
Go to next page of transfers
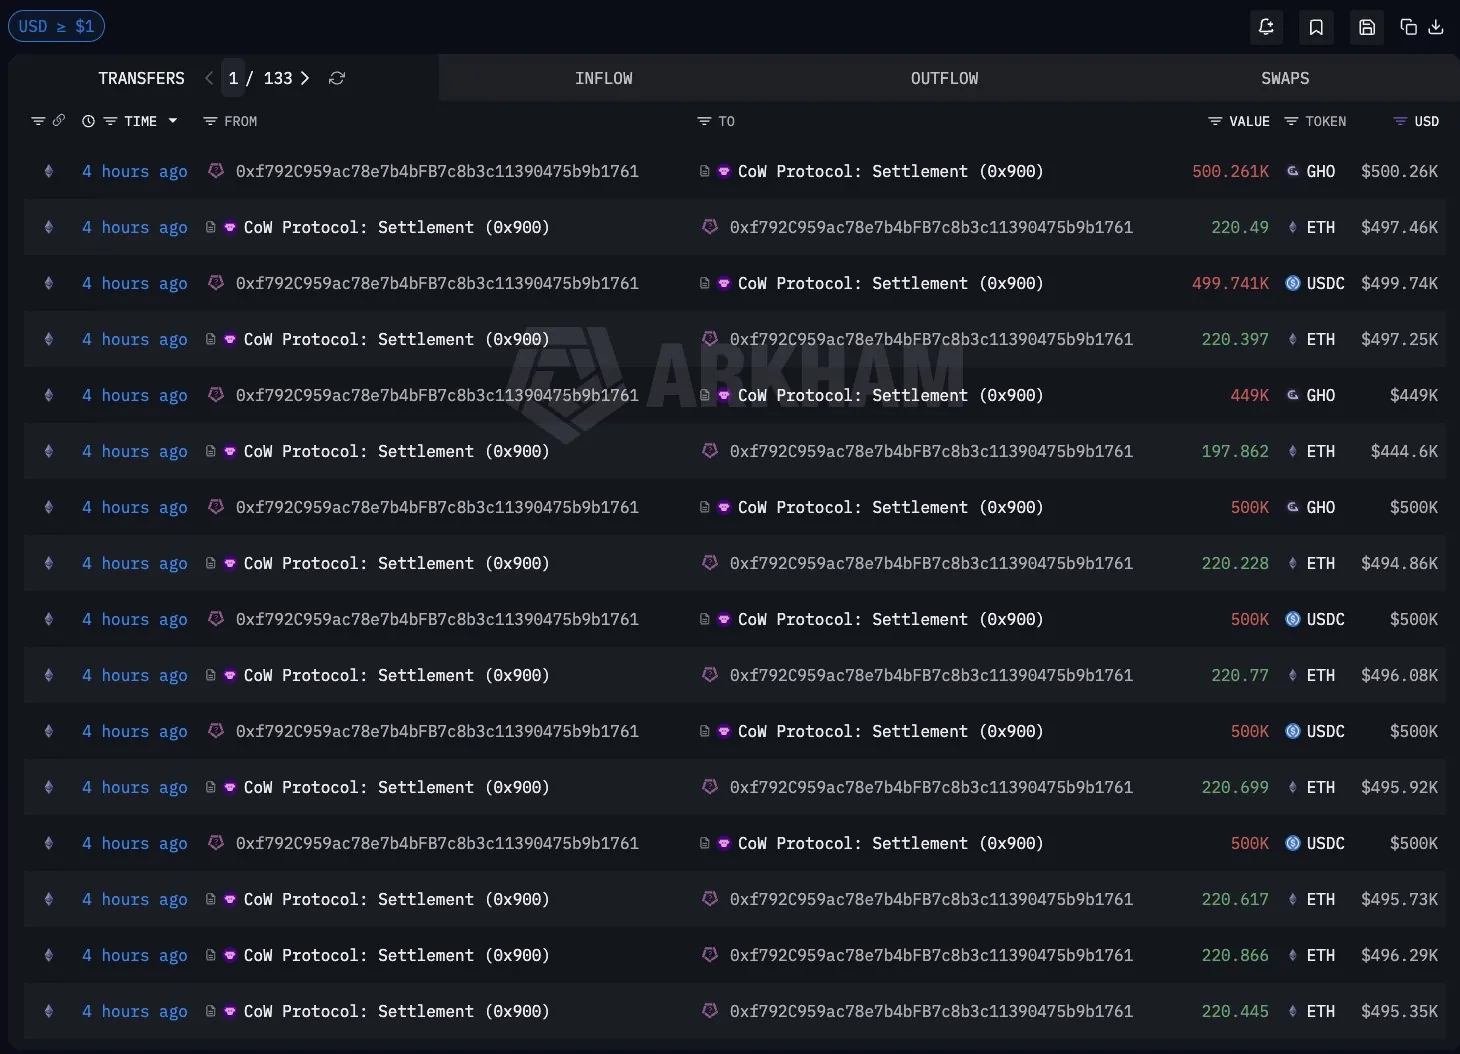tap(305, 78)
